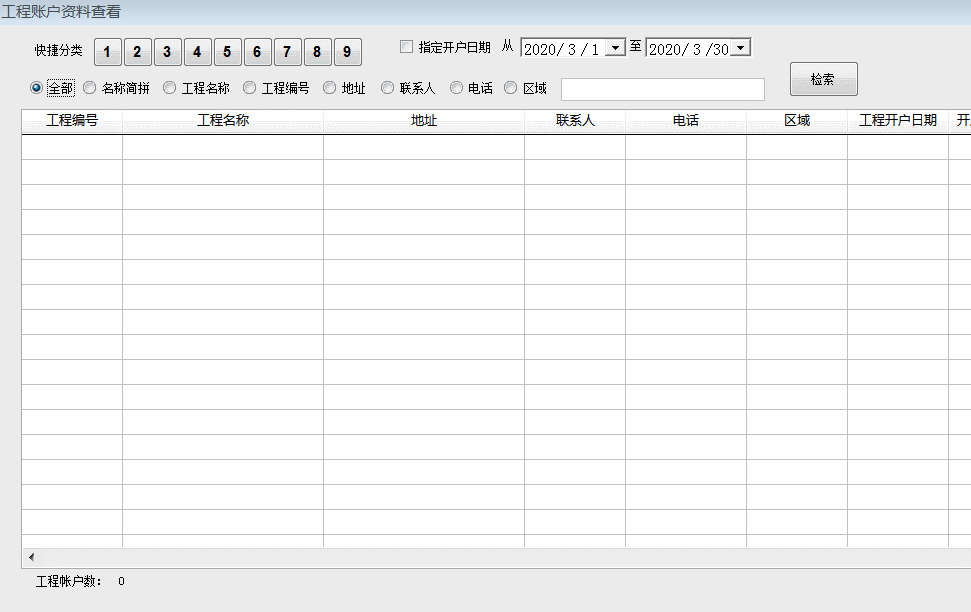Click the 区域 column header
This screenshot has height=612, width=971.
[797, 121]
